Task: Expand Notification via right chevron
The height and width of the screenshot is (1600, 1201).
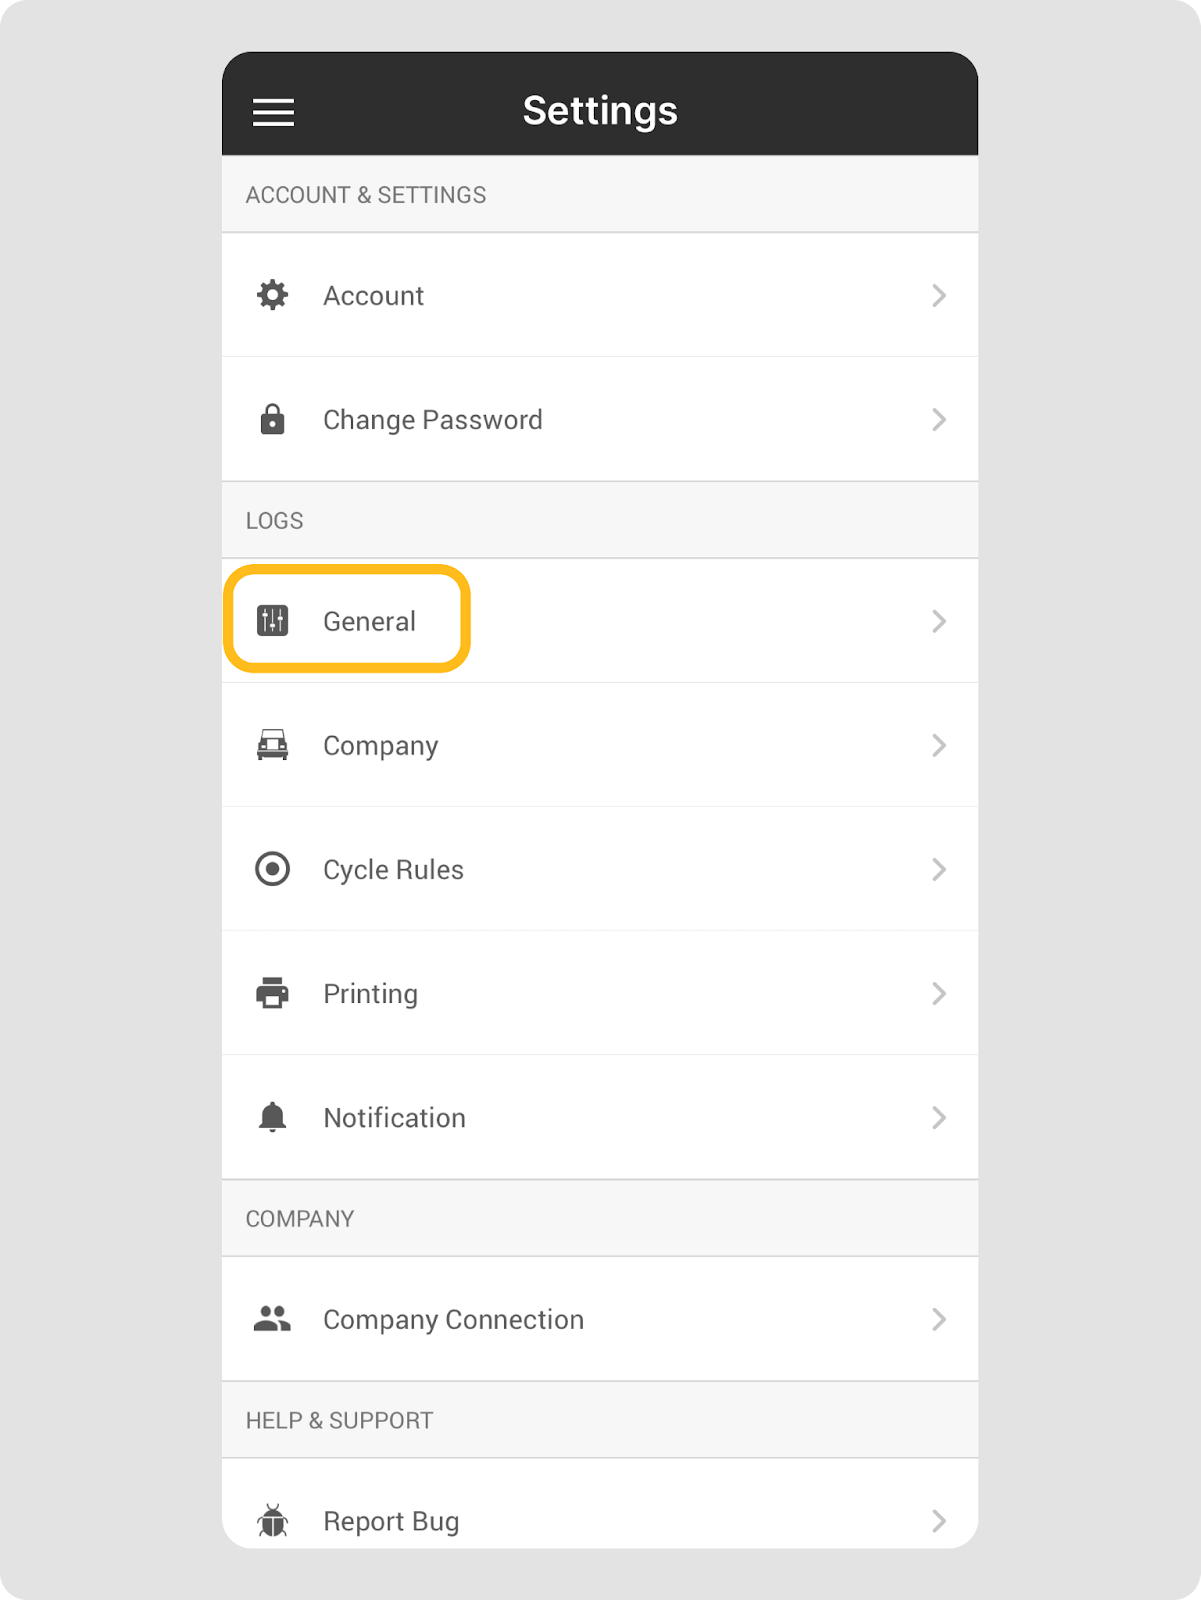Action: [938, 1117]
